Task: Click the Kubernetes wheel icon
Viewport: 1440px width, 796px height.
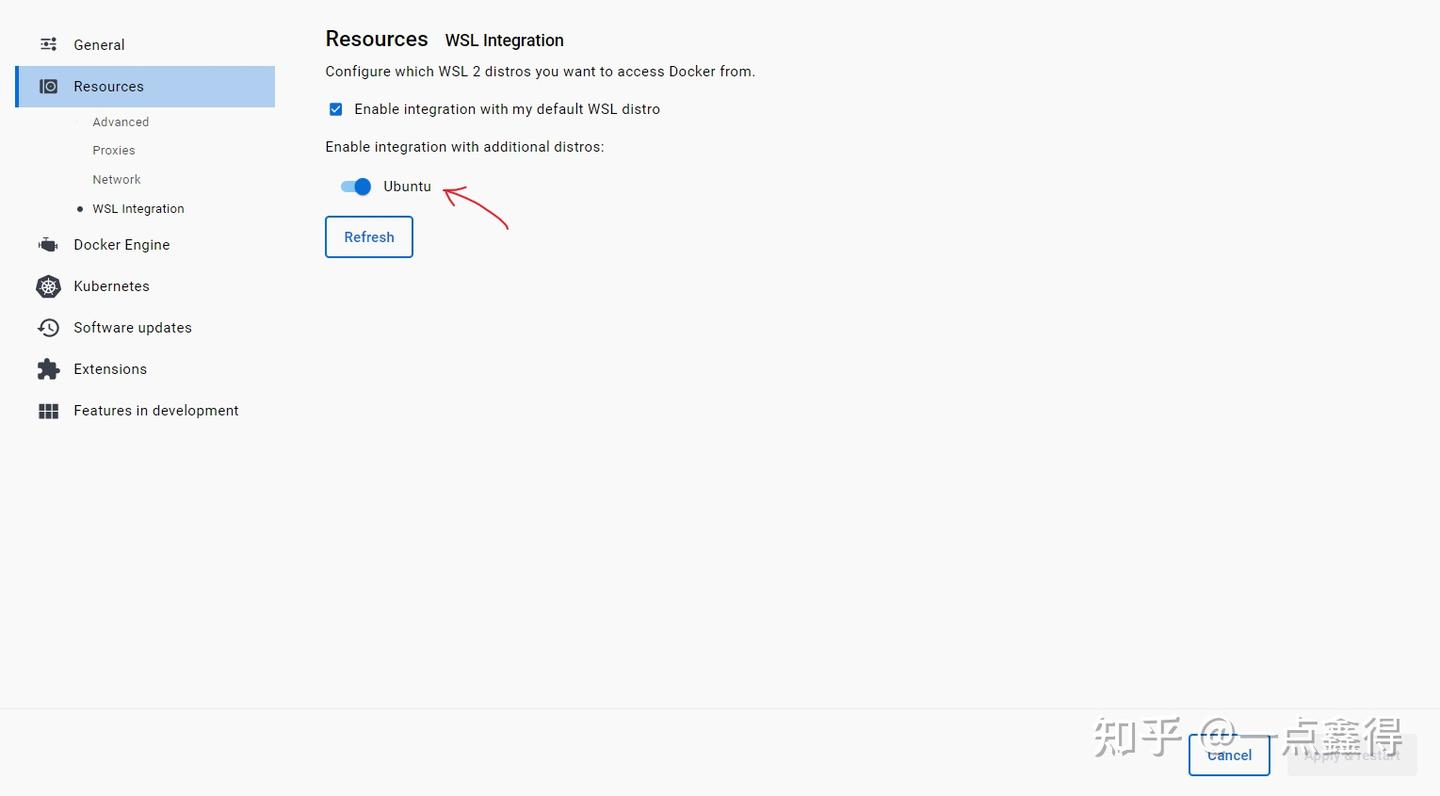Action: 48,286
